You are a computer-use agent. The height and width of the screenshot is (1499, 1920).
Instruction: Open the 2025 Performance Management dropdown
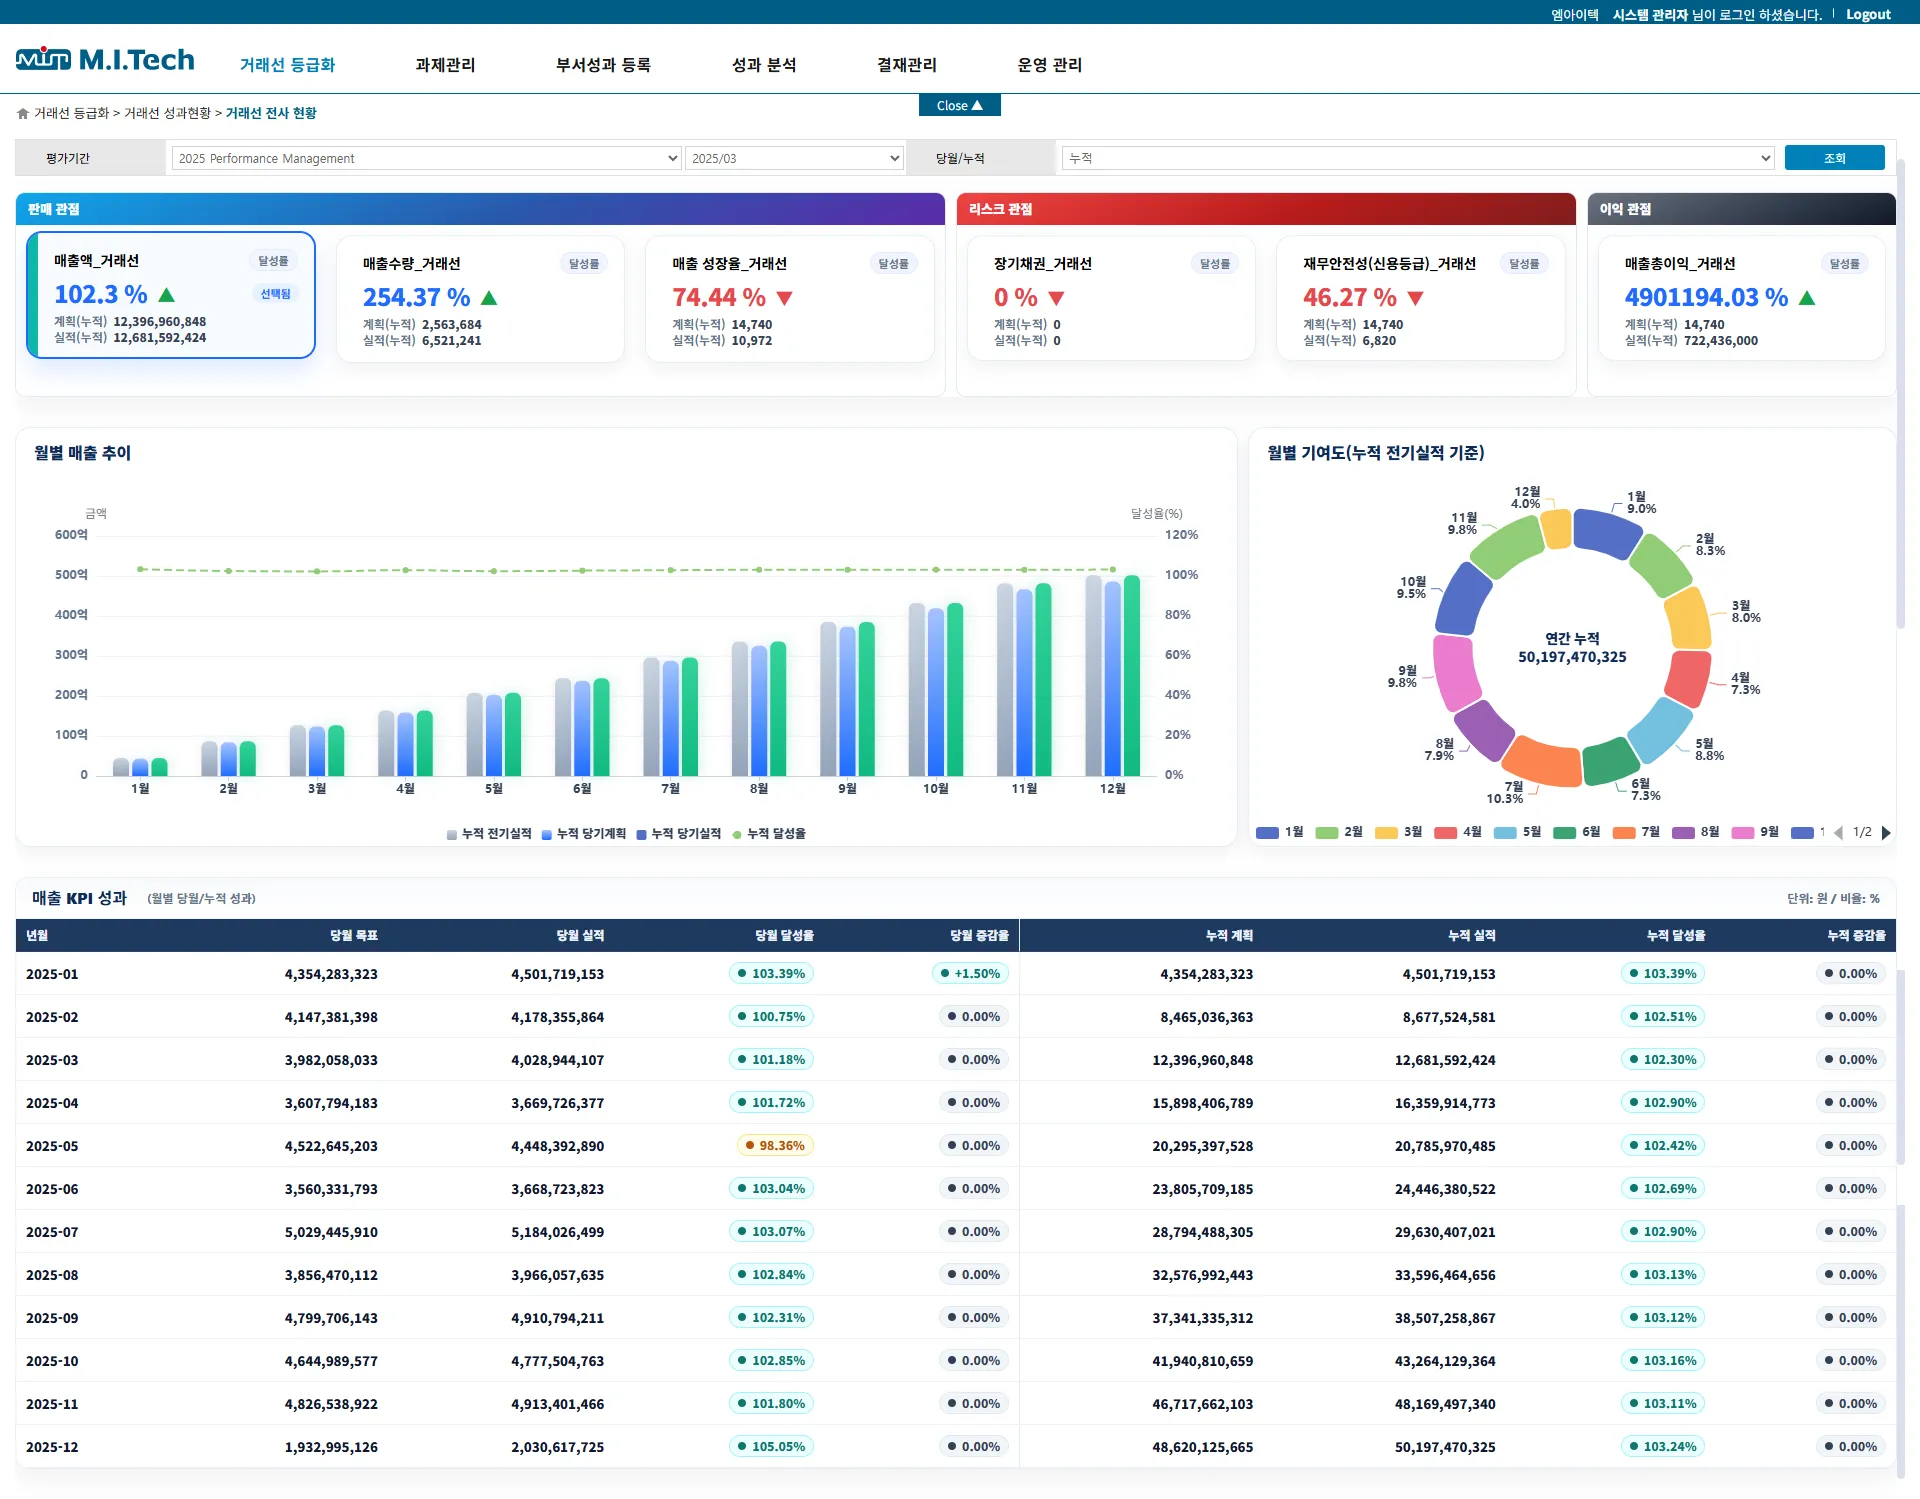pyautogui.click(x=427, y=158)
